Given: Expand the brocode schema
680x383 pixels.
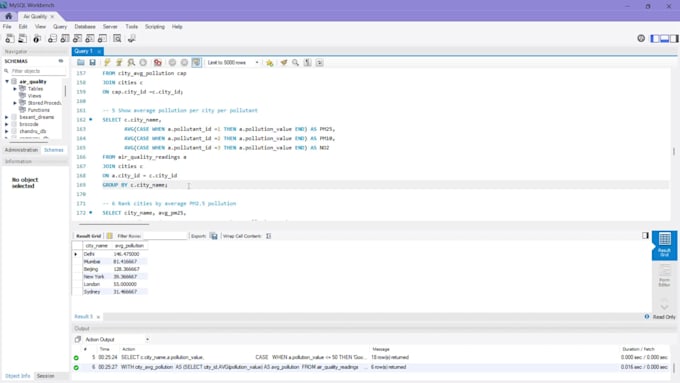Looking at the screenshot, I should click(x=7, y=124).
